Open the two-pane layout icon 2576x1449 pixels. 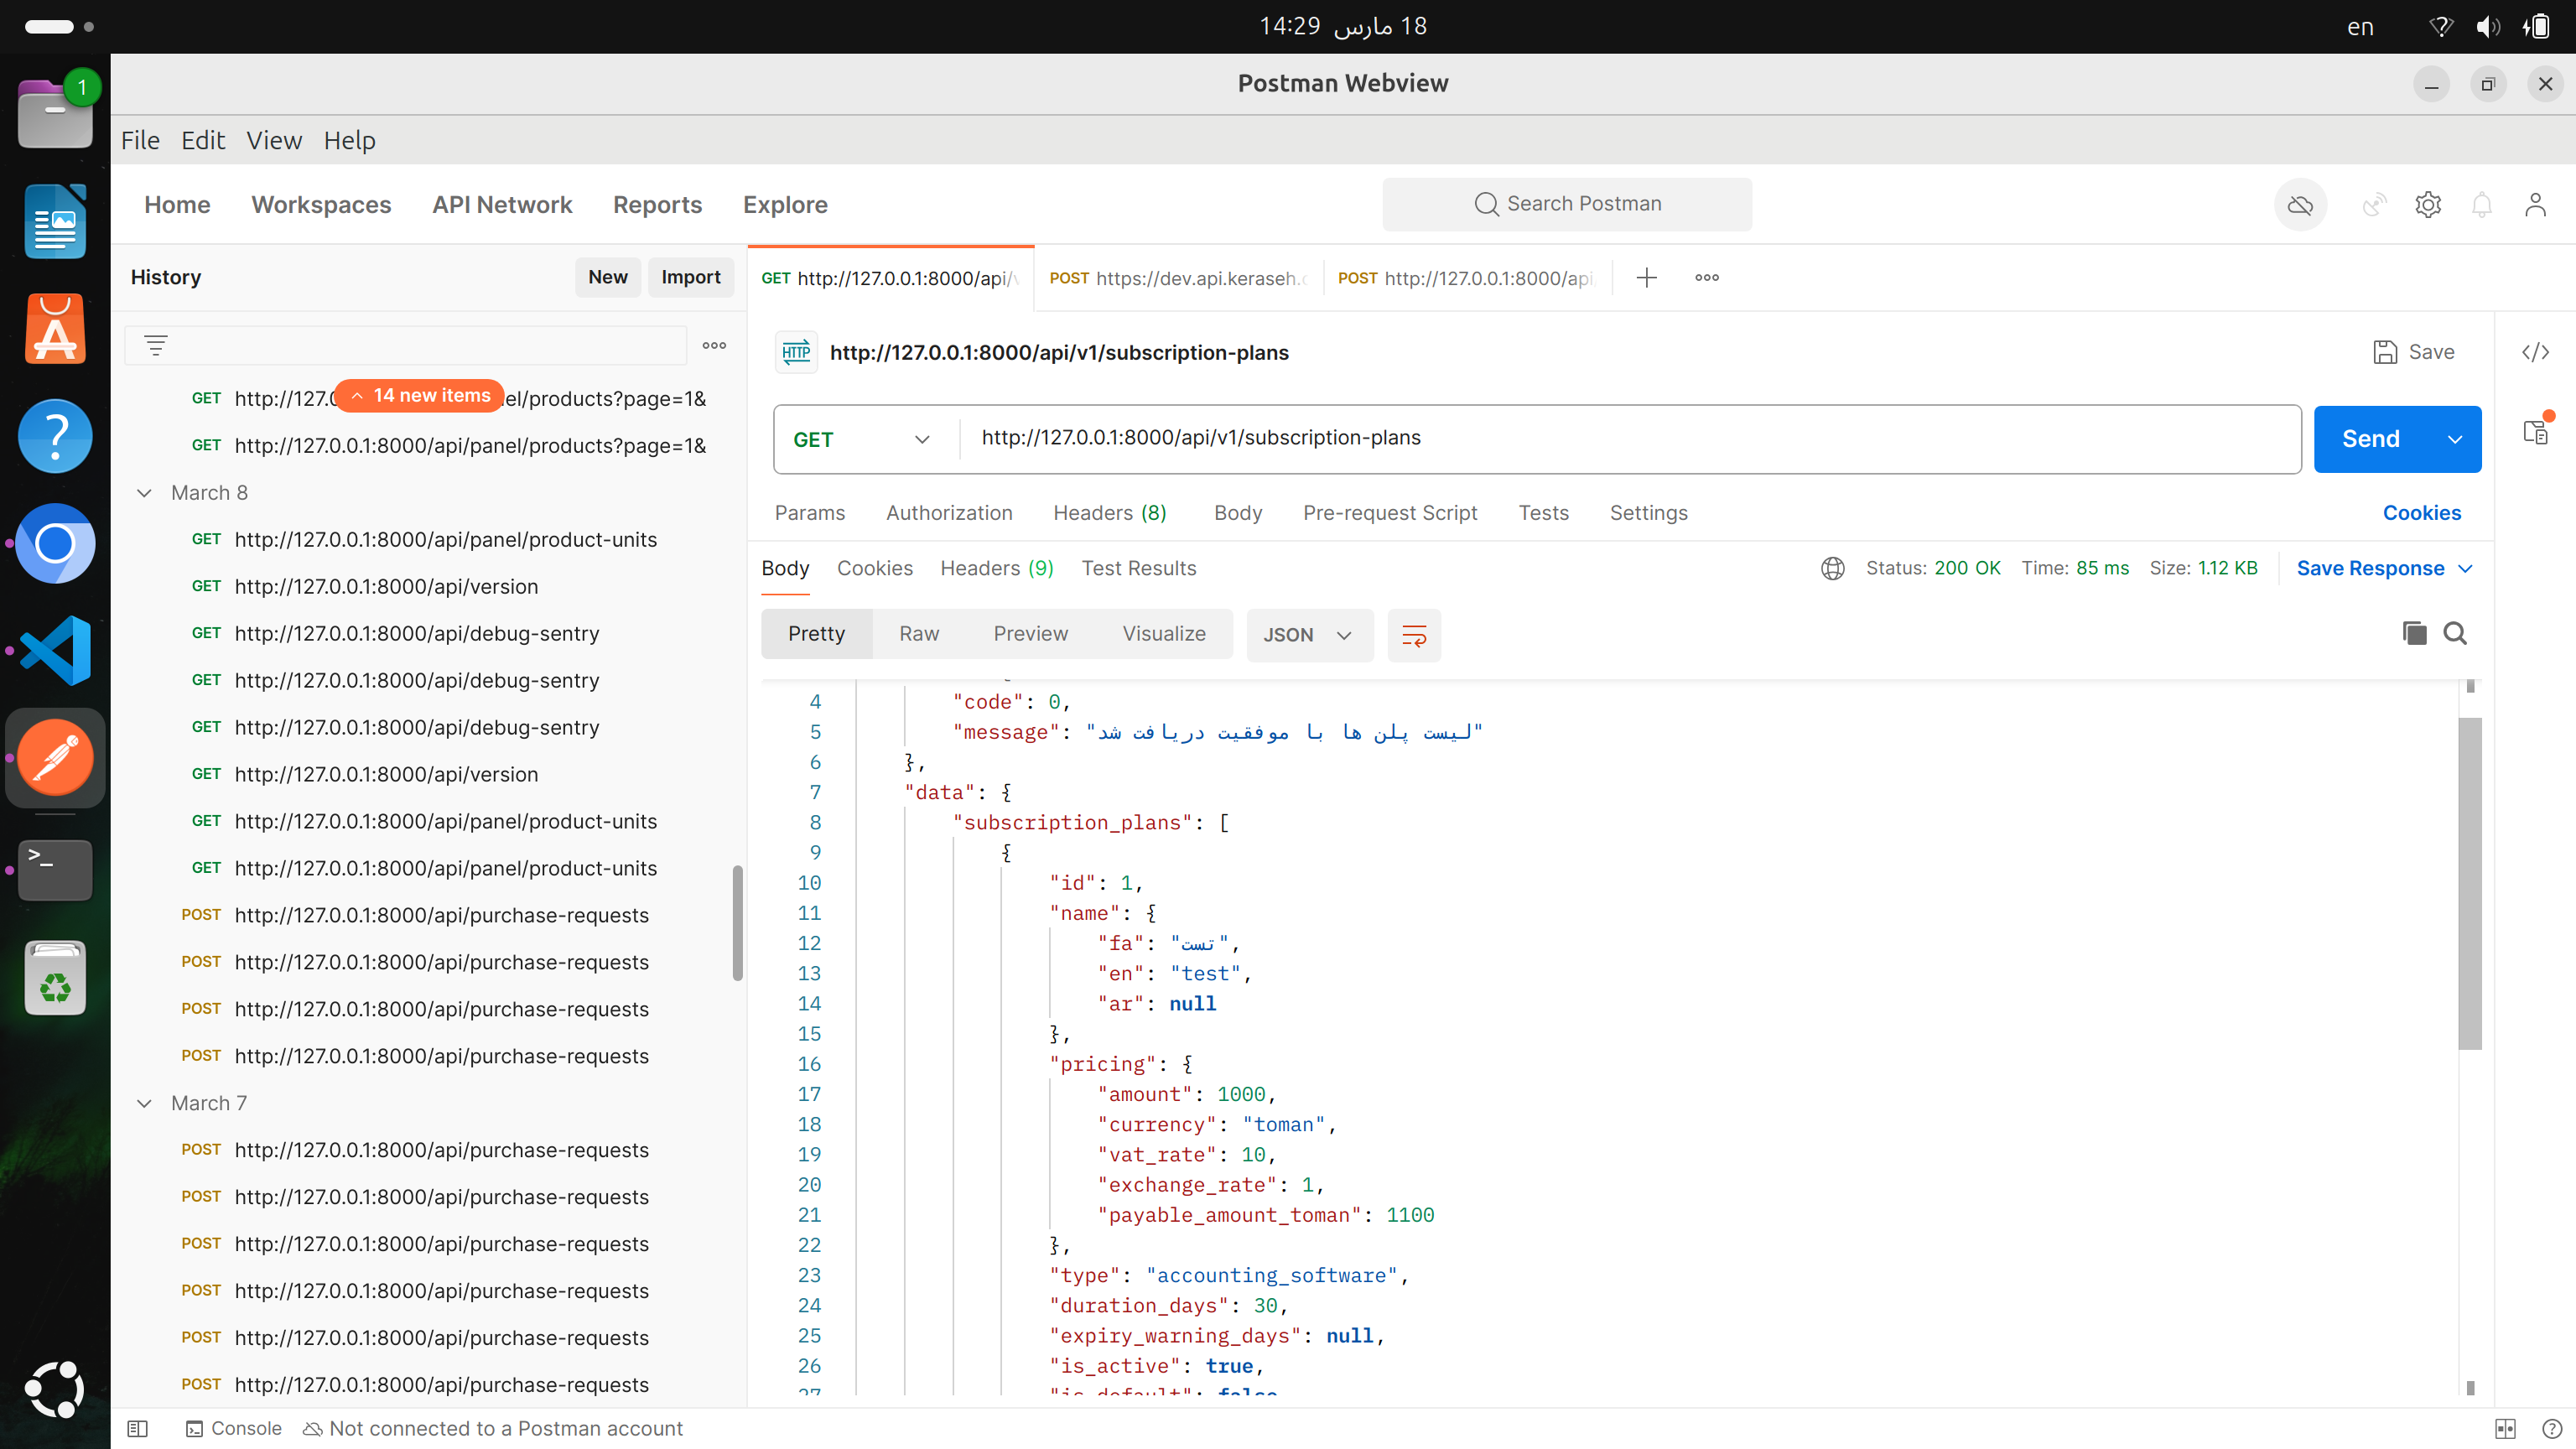pyautogui.click(x=2505, y=1429)
